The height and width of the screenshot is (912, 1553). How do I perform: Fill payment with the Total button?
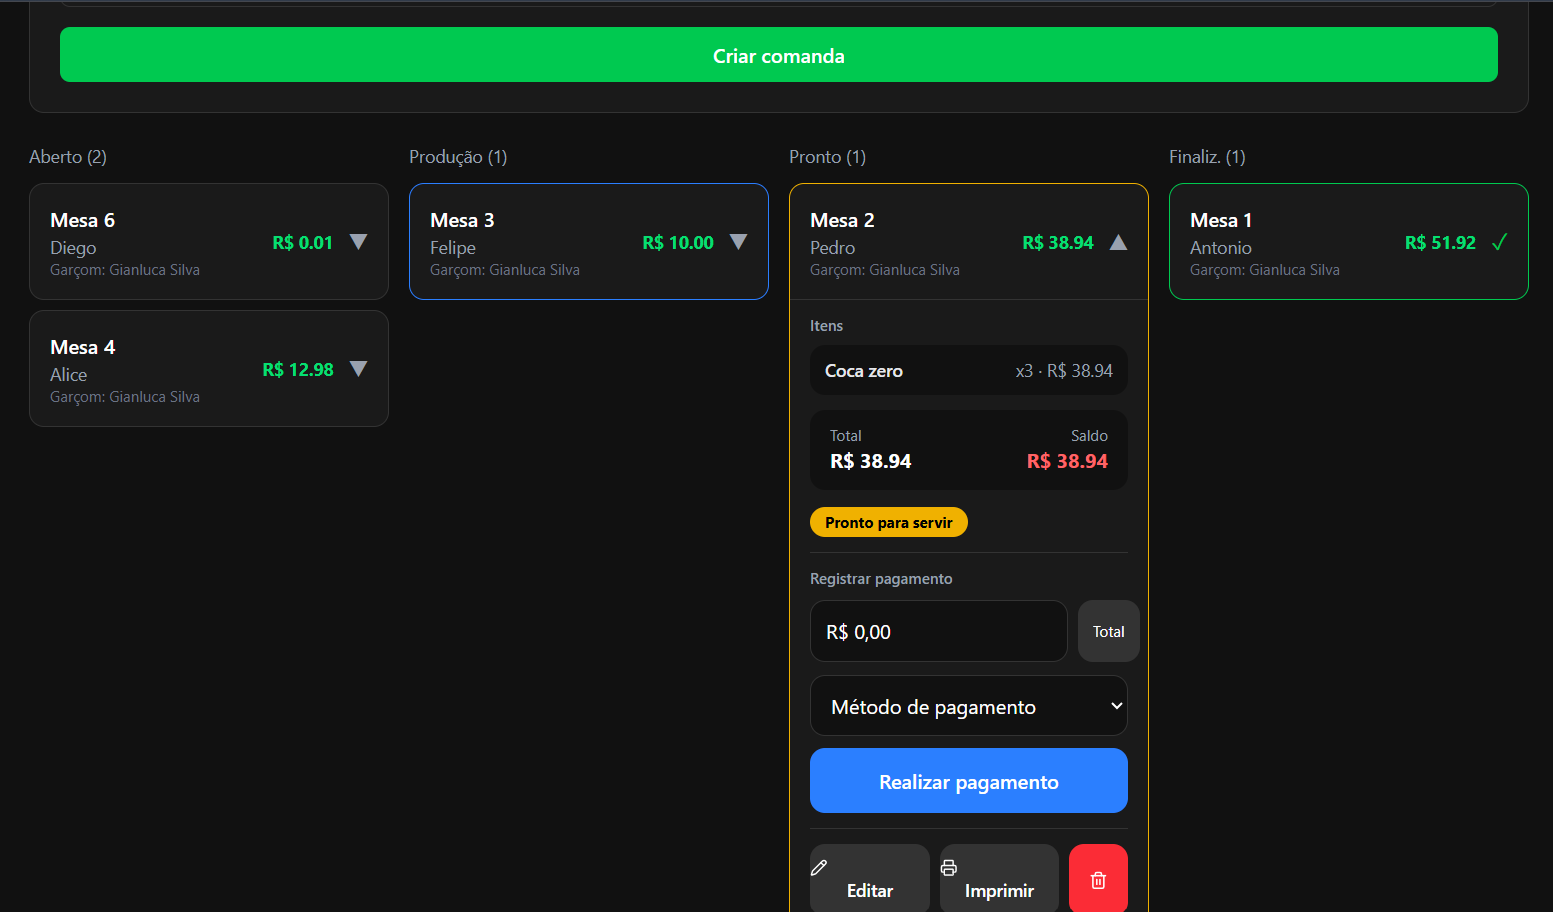click(x=1108, y=631)
